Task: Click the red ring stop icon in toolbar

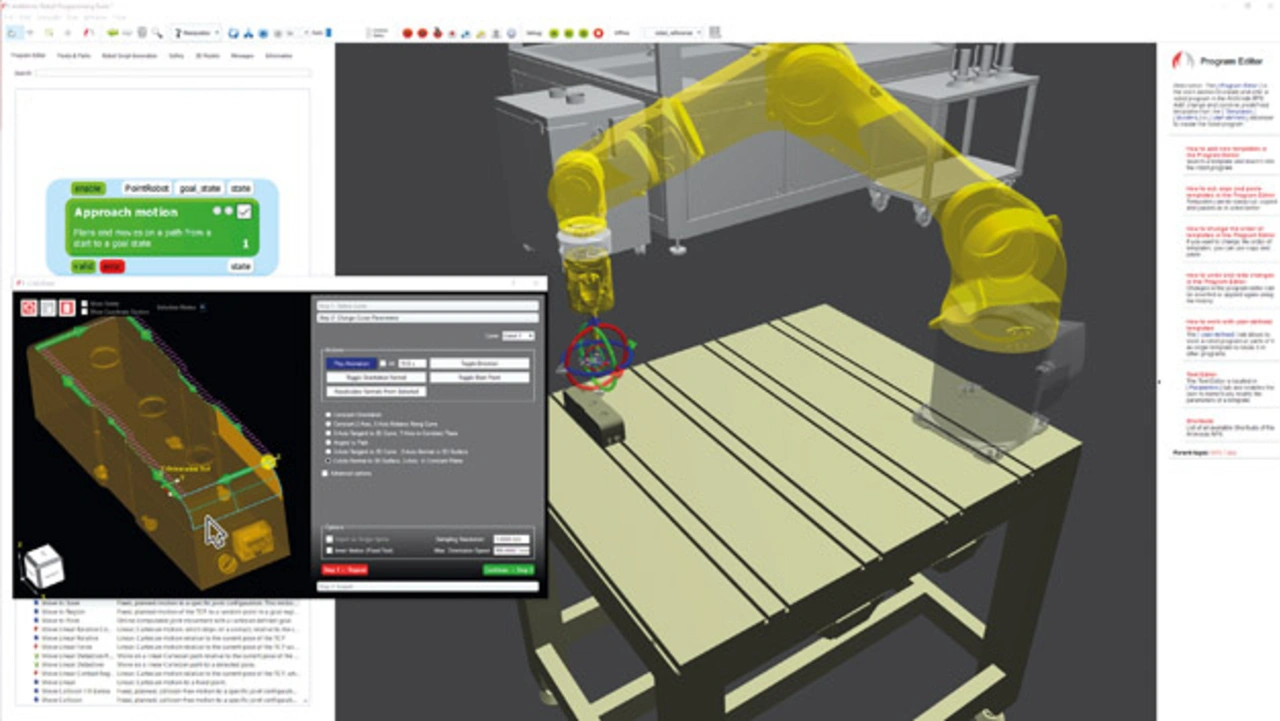Action: tap(598, 33)
